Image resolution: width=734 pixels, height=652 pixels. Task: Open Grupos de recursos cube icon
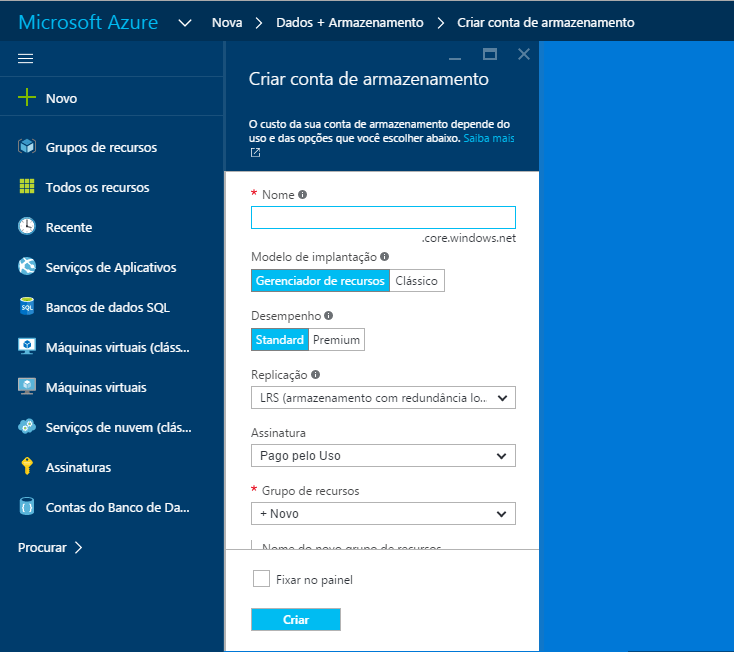pyautogui.click(x=27, y=147)
